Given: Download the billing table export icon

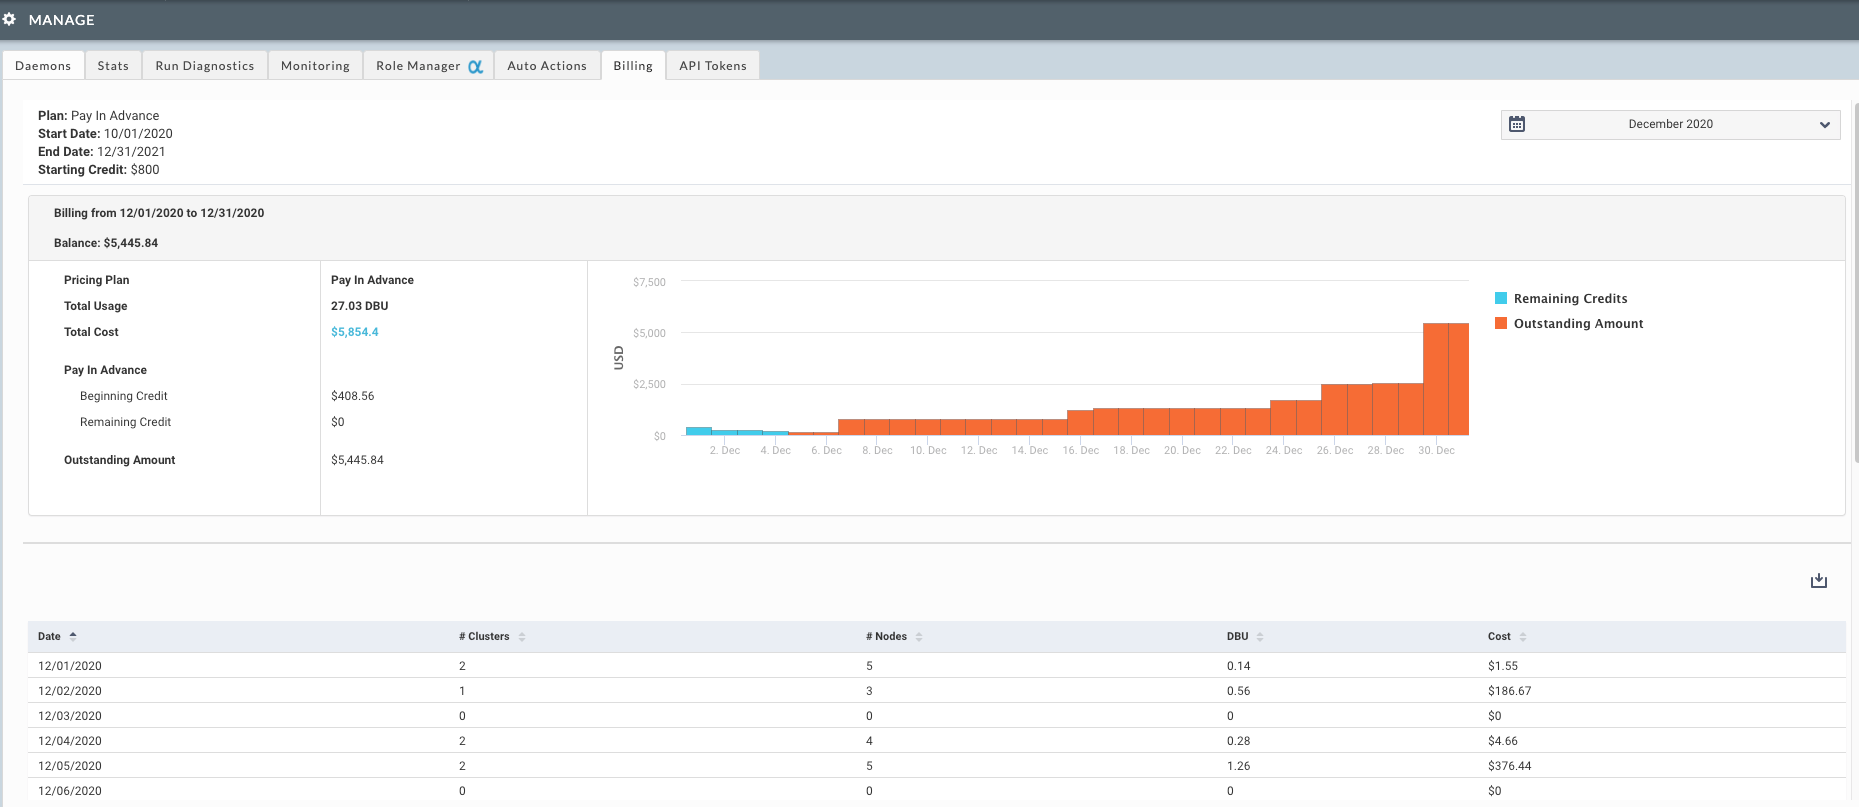Looking at the screenshot, I should (1819, 580).
